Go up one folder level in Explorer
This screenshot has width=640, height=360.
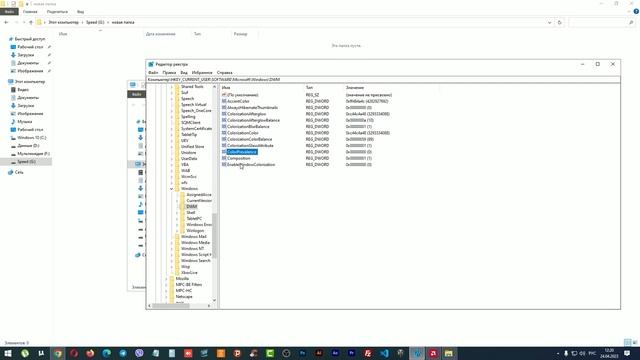(31, 22)
